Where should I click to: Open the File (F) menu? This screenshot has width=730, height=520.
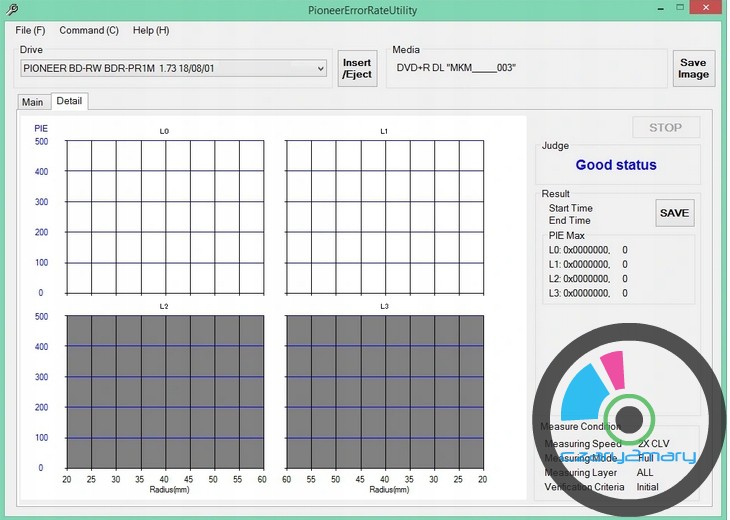(x=30, y=30)
